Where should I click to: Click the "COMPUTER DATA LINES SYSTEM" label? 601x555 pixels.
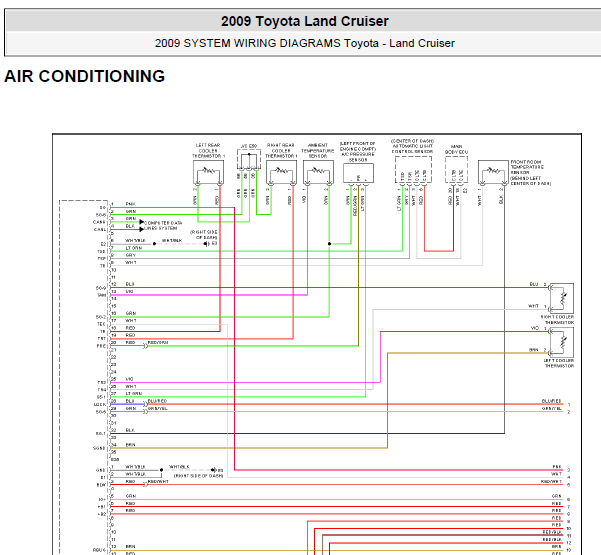tap(163, 225)
